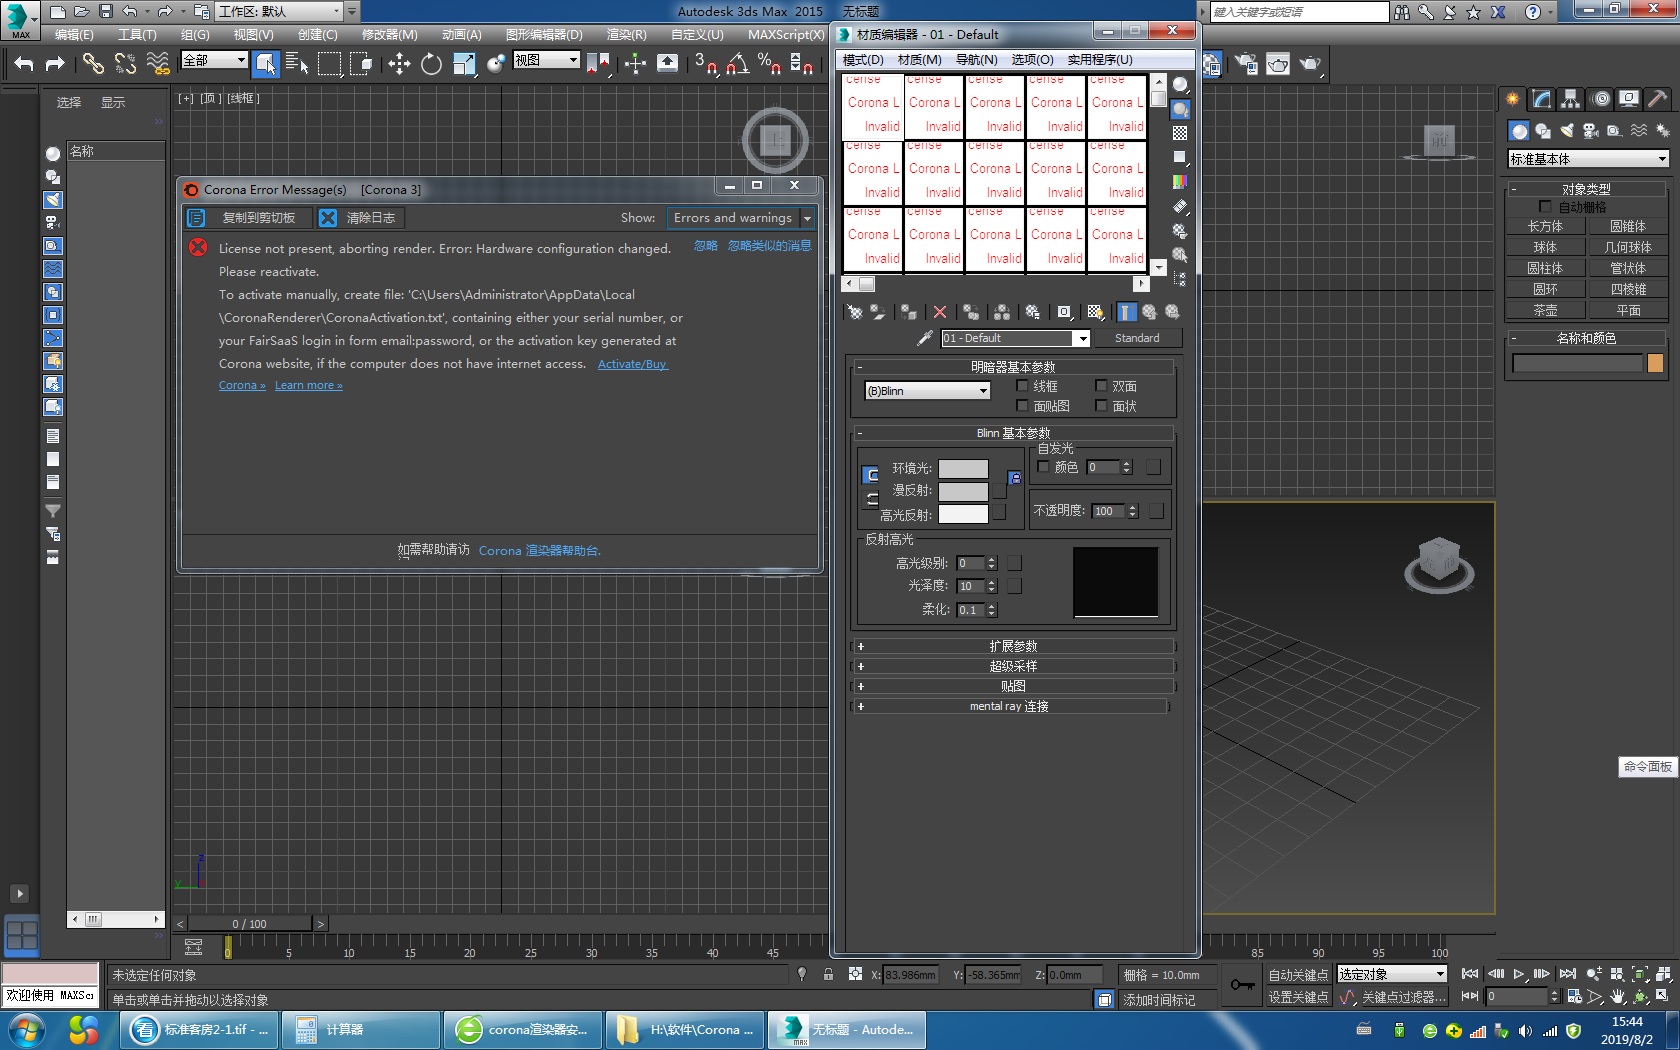The height and width of the screenshot is (1050, 1680).
Task: Activate the Select and Scale tool
Action: pyautogui.click(x=464, y=64)
